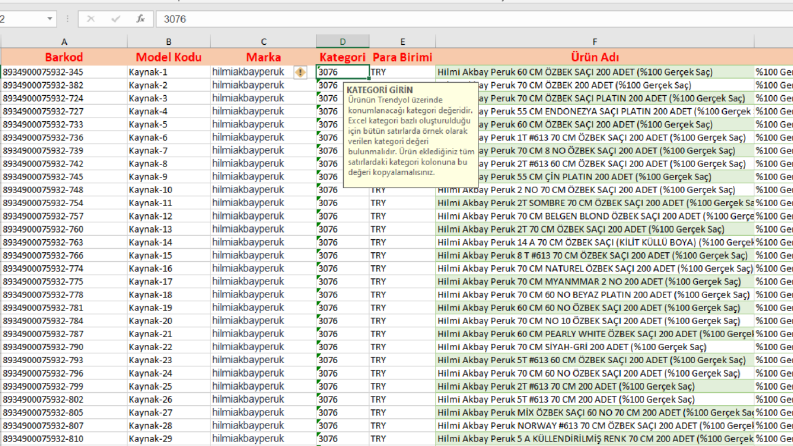
Task: Click the Kaynak-5 model code cell
Action: coord(168,124)
